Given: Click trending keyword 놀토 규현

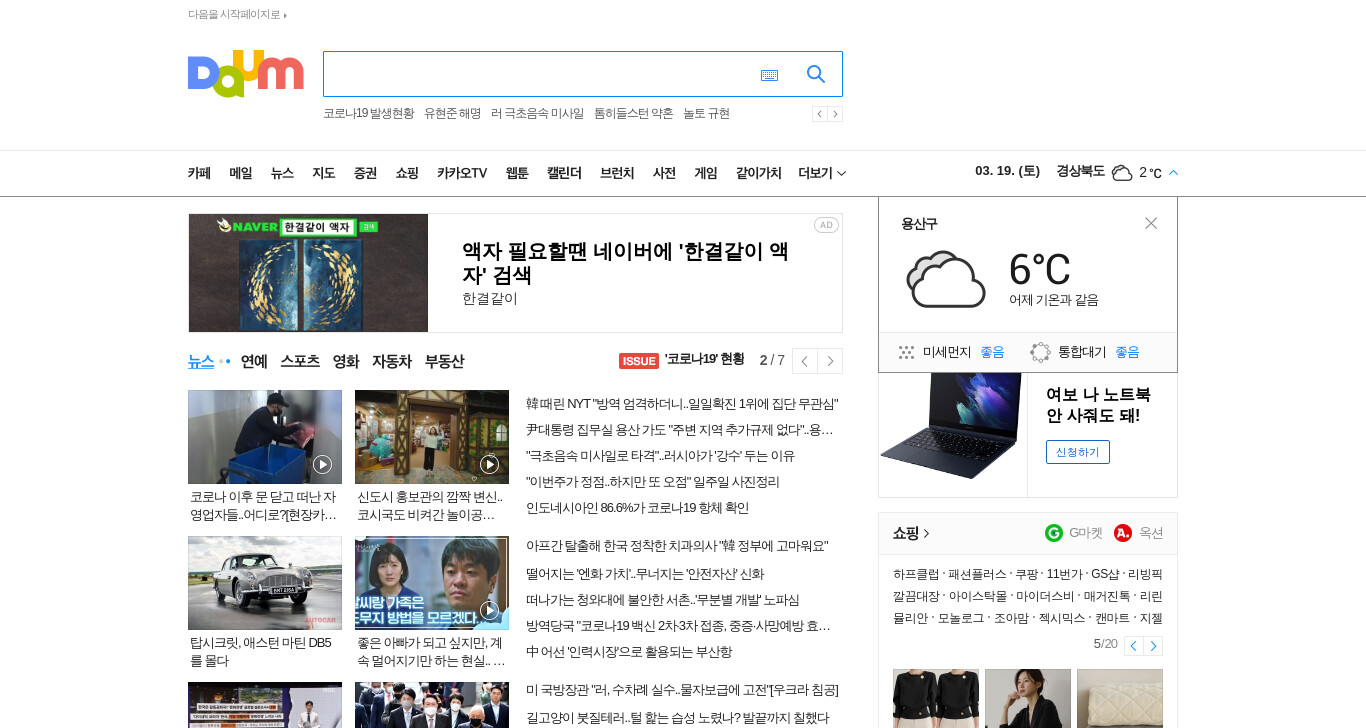Looking at the screenshot, I should (x=706, y=114).
